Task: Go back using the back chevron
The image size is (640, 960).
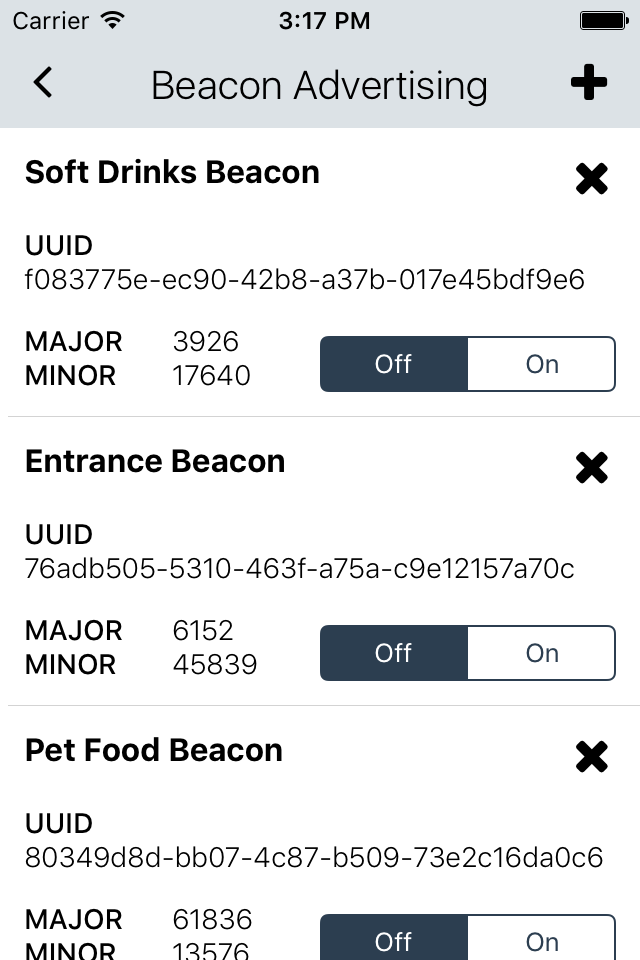Action: (x=43, y=82)
